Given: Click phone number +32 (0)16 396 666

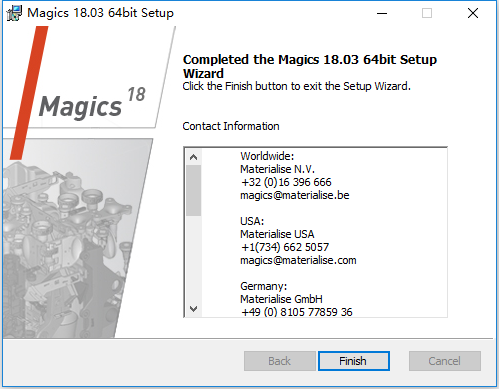Looking at the screenshot, I should pyautogui.click(x=286, y=182).
